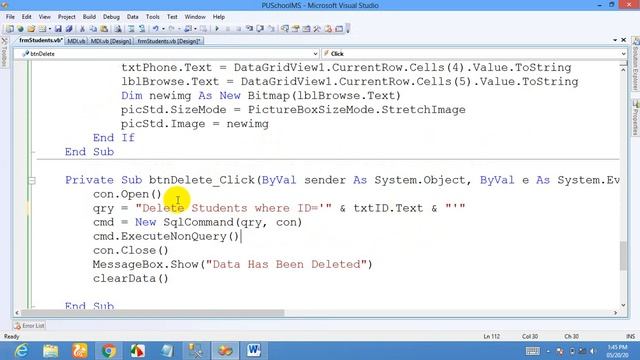640x360 pixels.
Task: Open the Build menu
Action: pos(89,17)
